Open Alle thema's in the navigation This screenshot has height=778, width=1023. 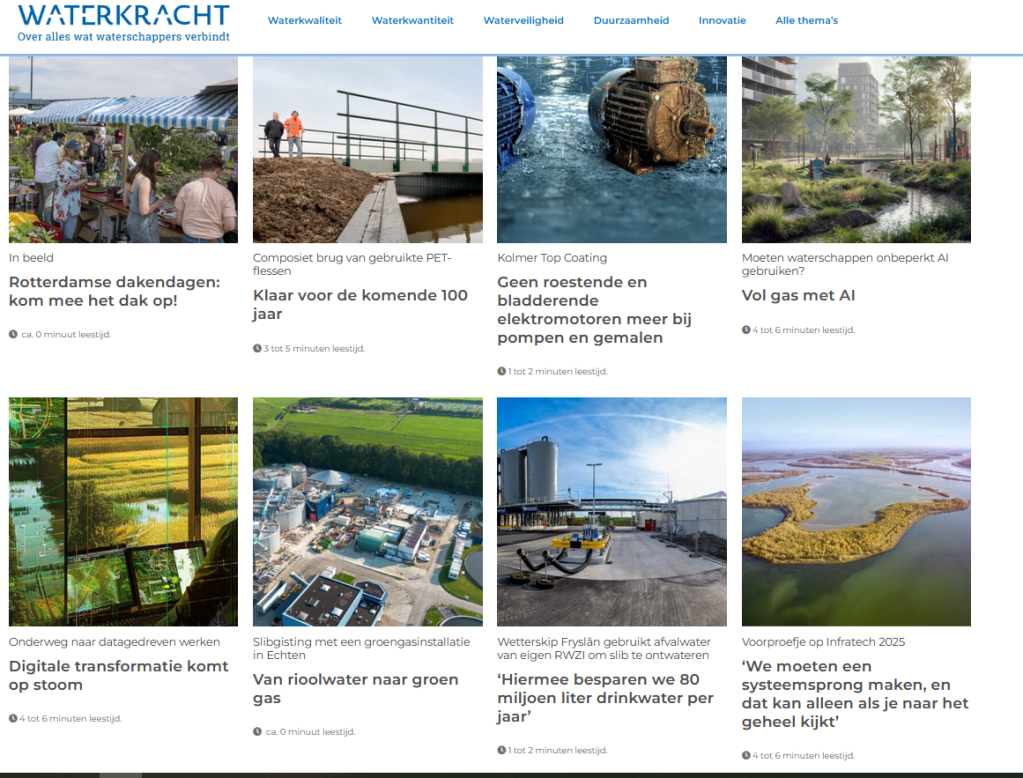coord(806,21)
